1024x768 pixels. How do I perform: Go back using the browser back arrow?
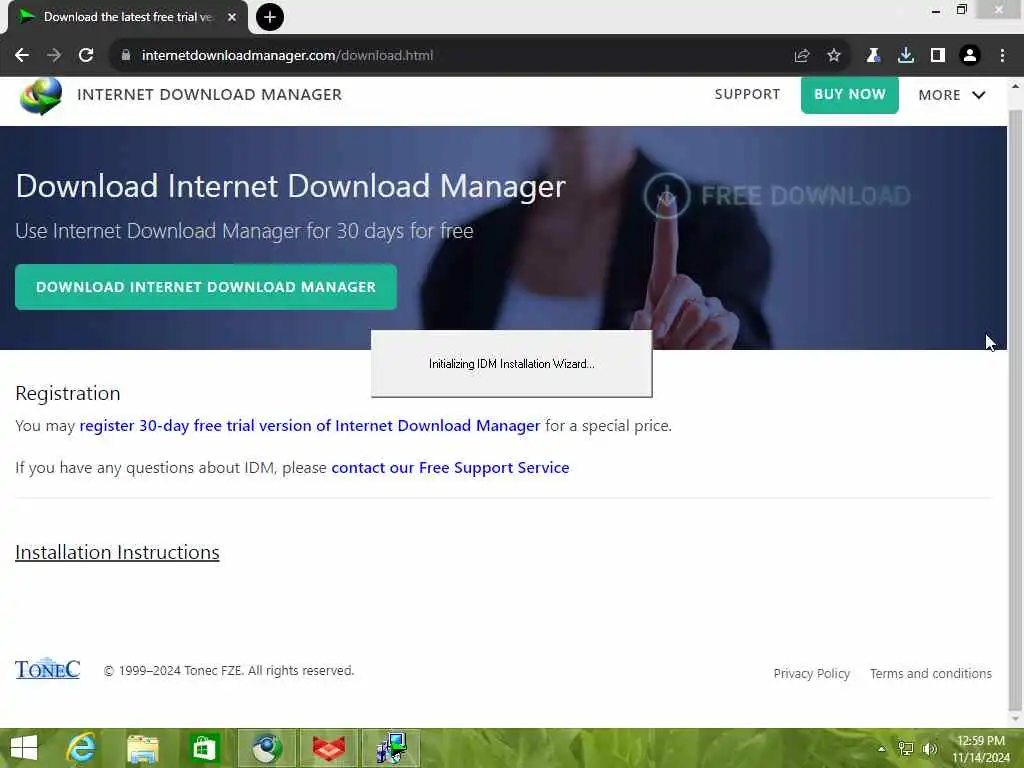tap(22, 56)
